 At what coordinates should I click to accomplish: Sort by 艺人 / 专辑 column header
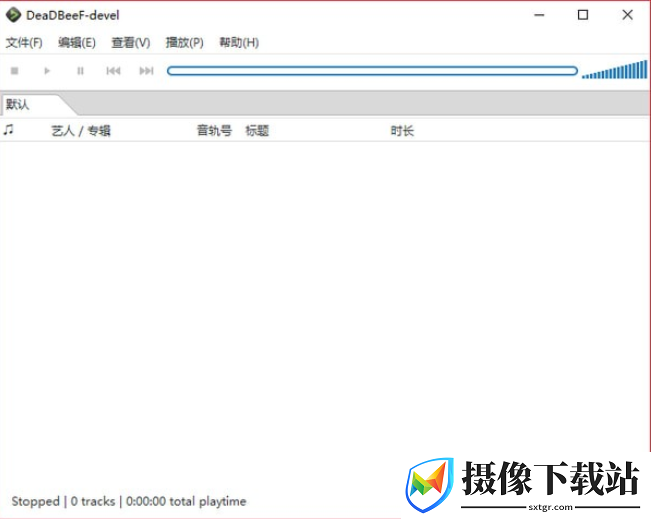(x=81, y=131)
